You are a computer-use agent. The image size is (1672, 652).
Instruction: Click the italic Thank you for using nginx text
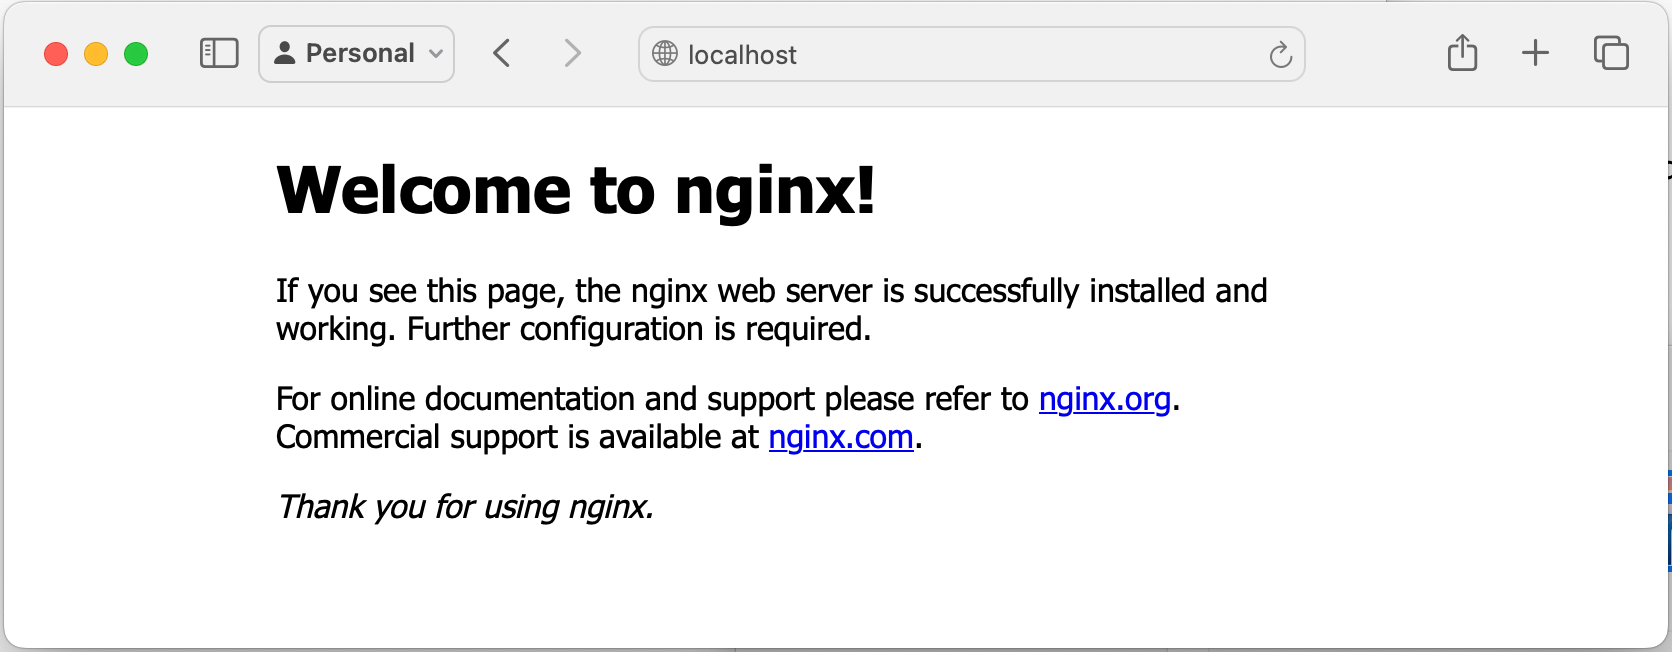click(465, 507)
